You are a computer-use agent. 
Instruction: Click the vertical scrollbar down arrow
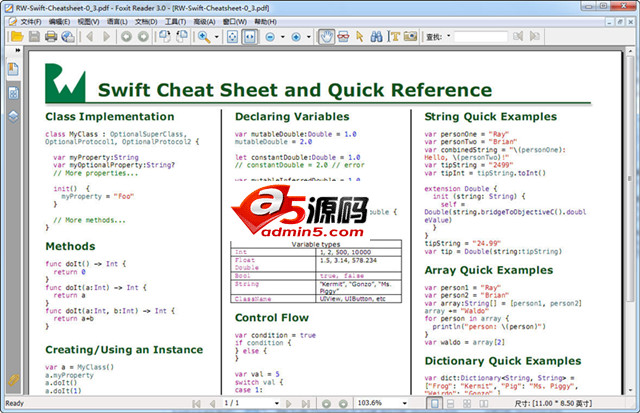[630, 390]
